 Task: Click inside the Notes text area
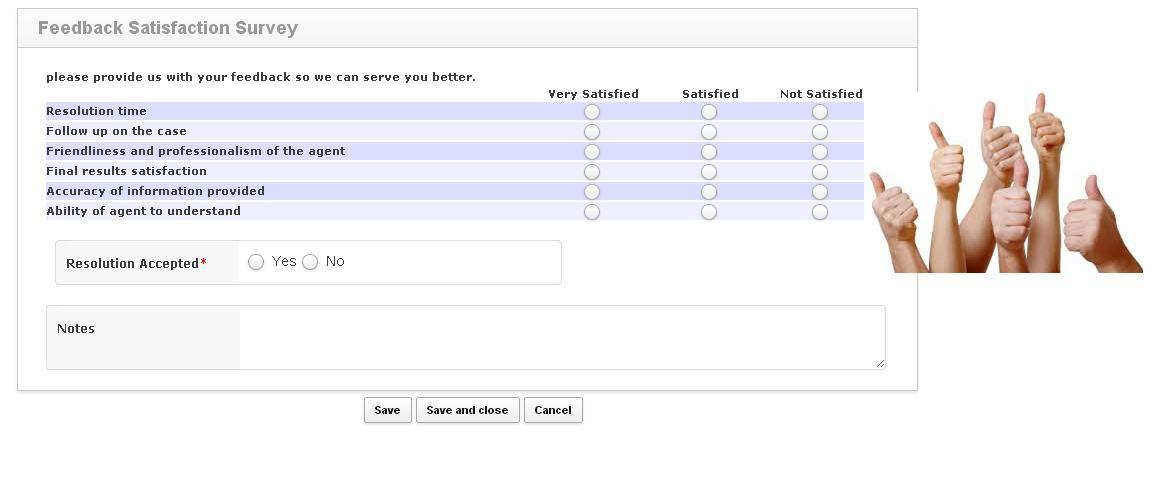[x=560, y=337]
